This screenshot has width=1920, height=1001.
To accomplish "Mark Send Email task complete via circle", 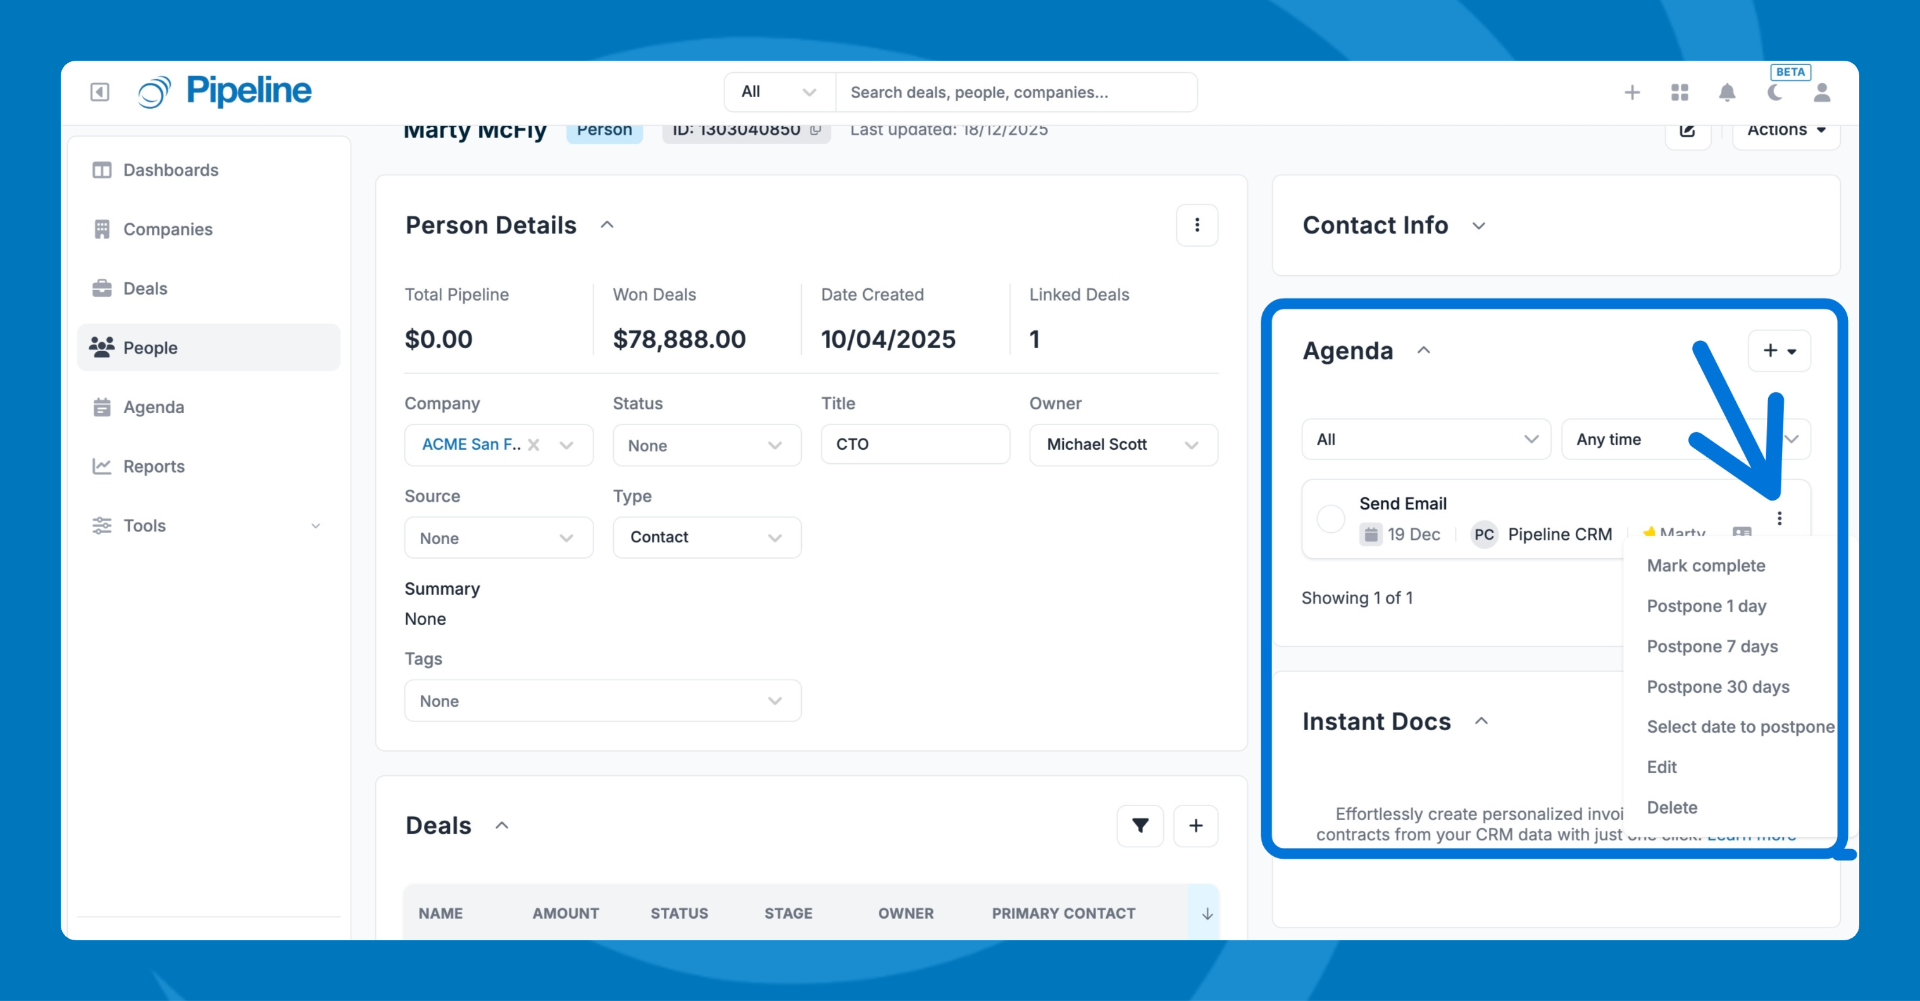I will (1331, 518).
